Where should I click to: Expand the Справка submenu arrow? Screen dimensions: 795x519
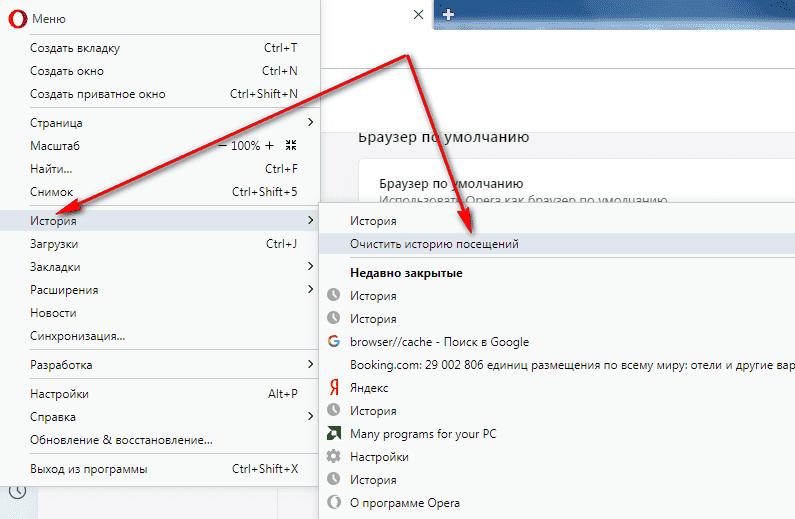310,416
